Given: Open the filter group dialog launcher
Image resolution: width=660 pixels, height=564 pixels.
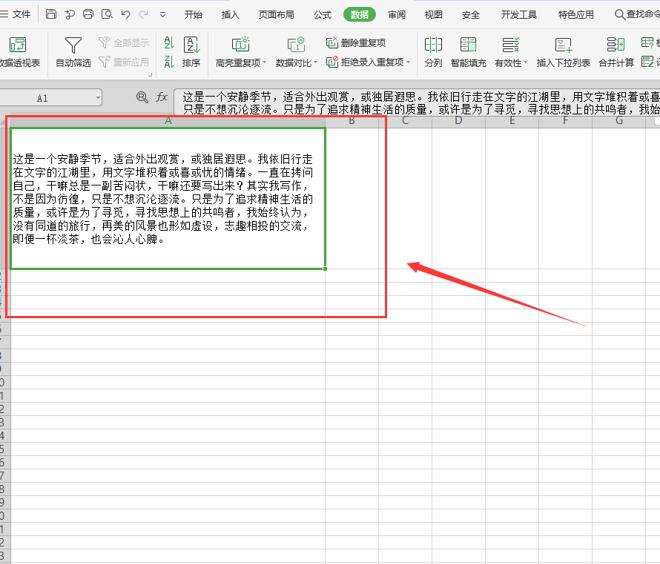Looking at the screenshot, I should pos(150,75).
